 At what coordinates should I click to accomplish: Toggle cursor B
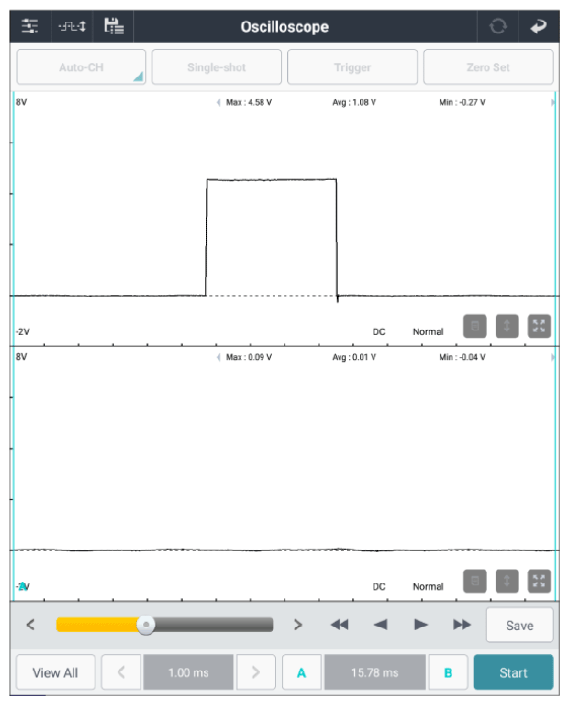point(448,672)
